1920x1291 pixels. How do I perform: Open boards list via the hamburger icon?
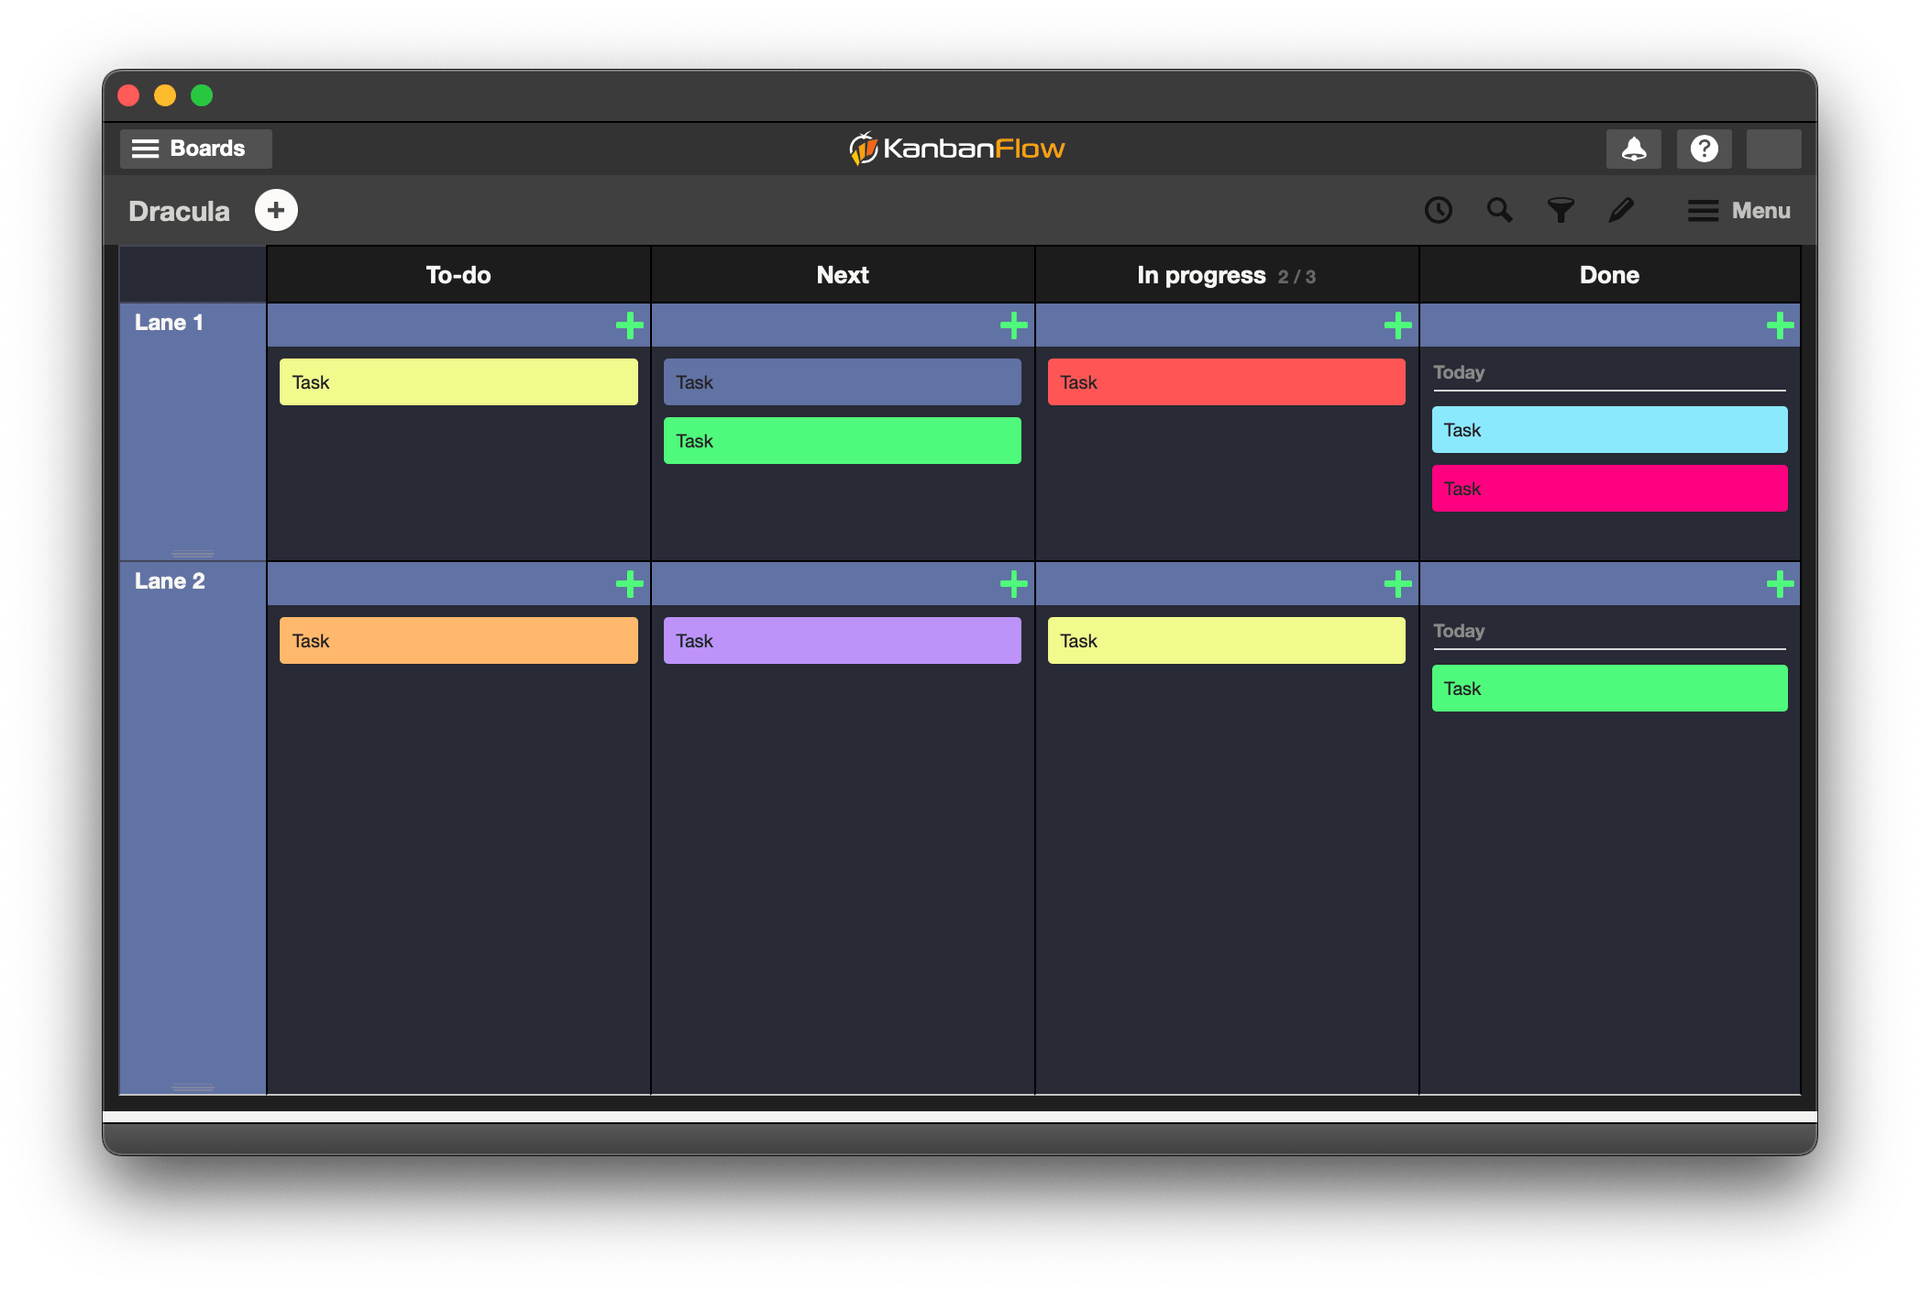(144, 148)
